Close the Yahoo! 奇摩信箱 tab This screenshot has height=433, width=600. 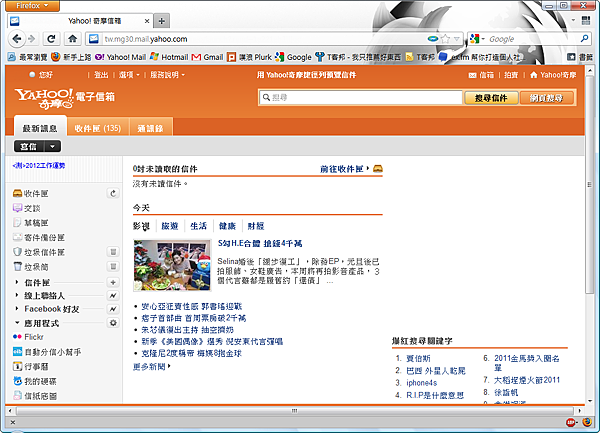(x=147, y=21)
